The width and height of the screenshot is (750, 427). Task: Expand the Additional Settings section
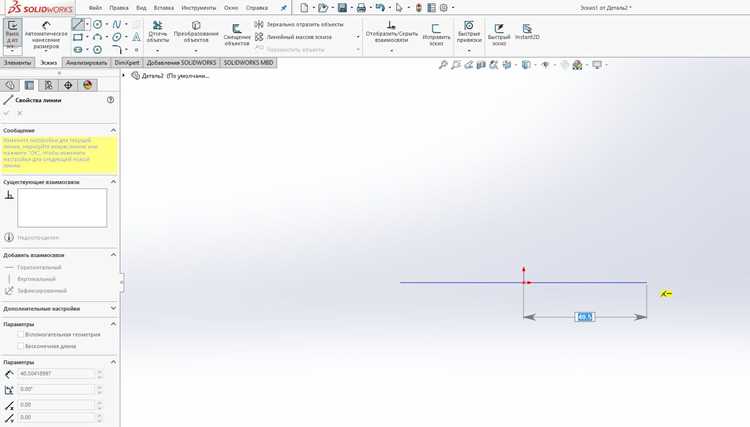tap(113, 308)
